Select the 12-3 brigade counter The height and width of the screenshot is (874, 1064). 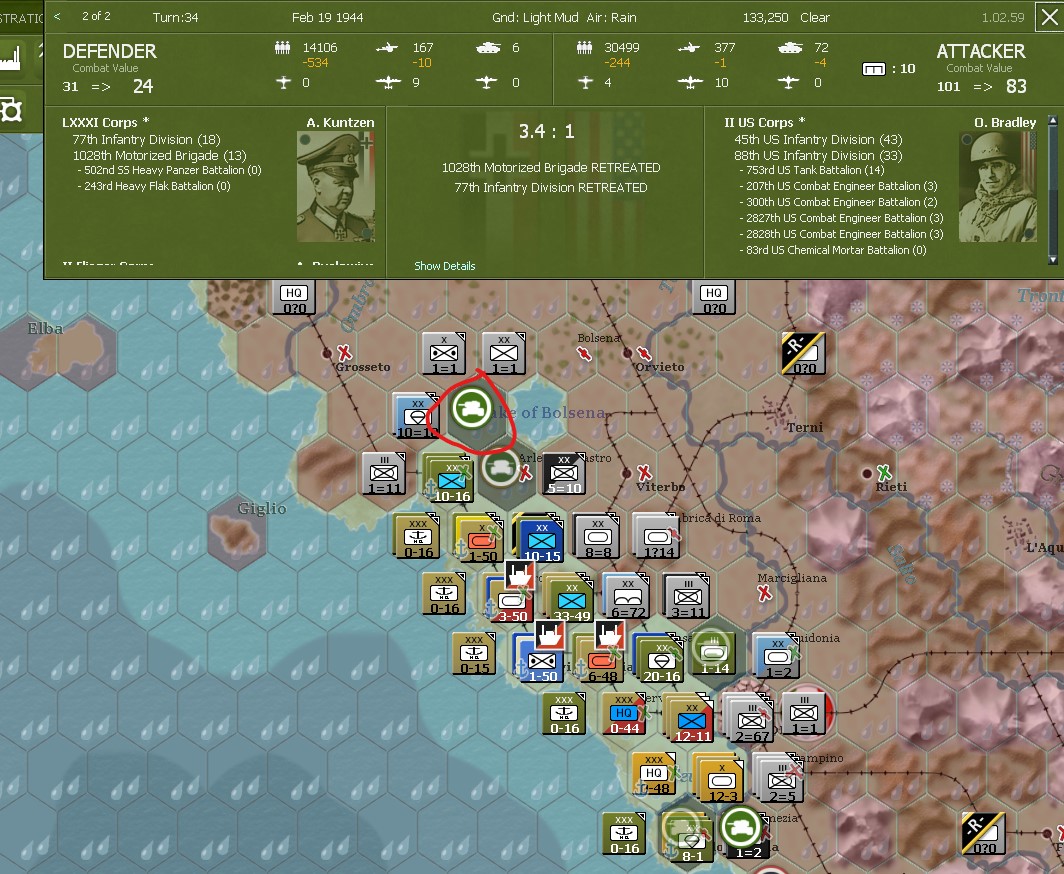(x=719, y=778)
